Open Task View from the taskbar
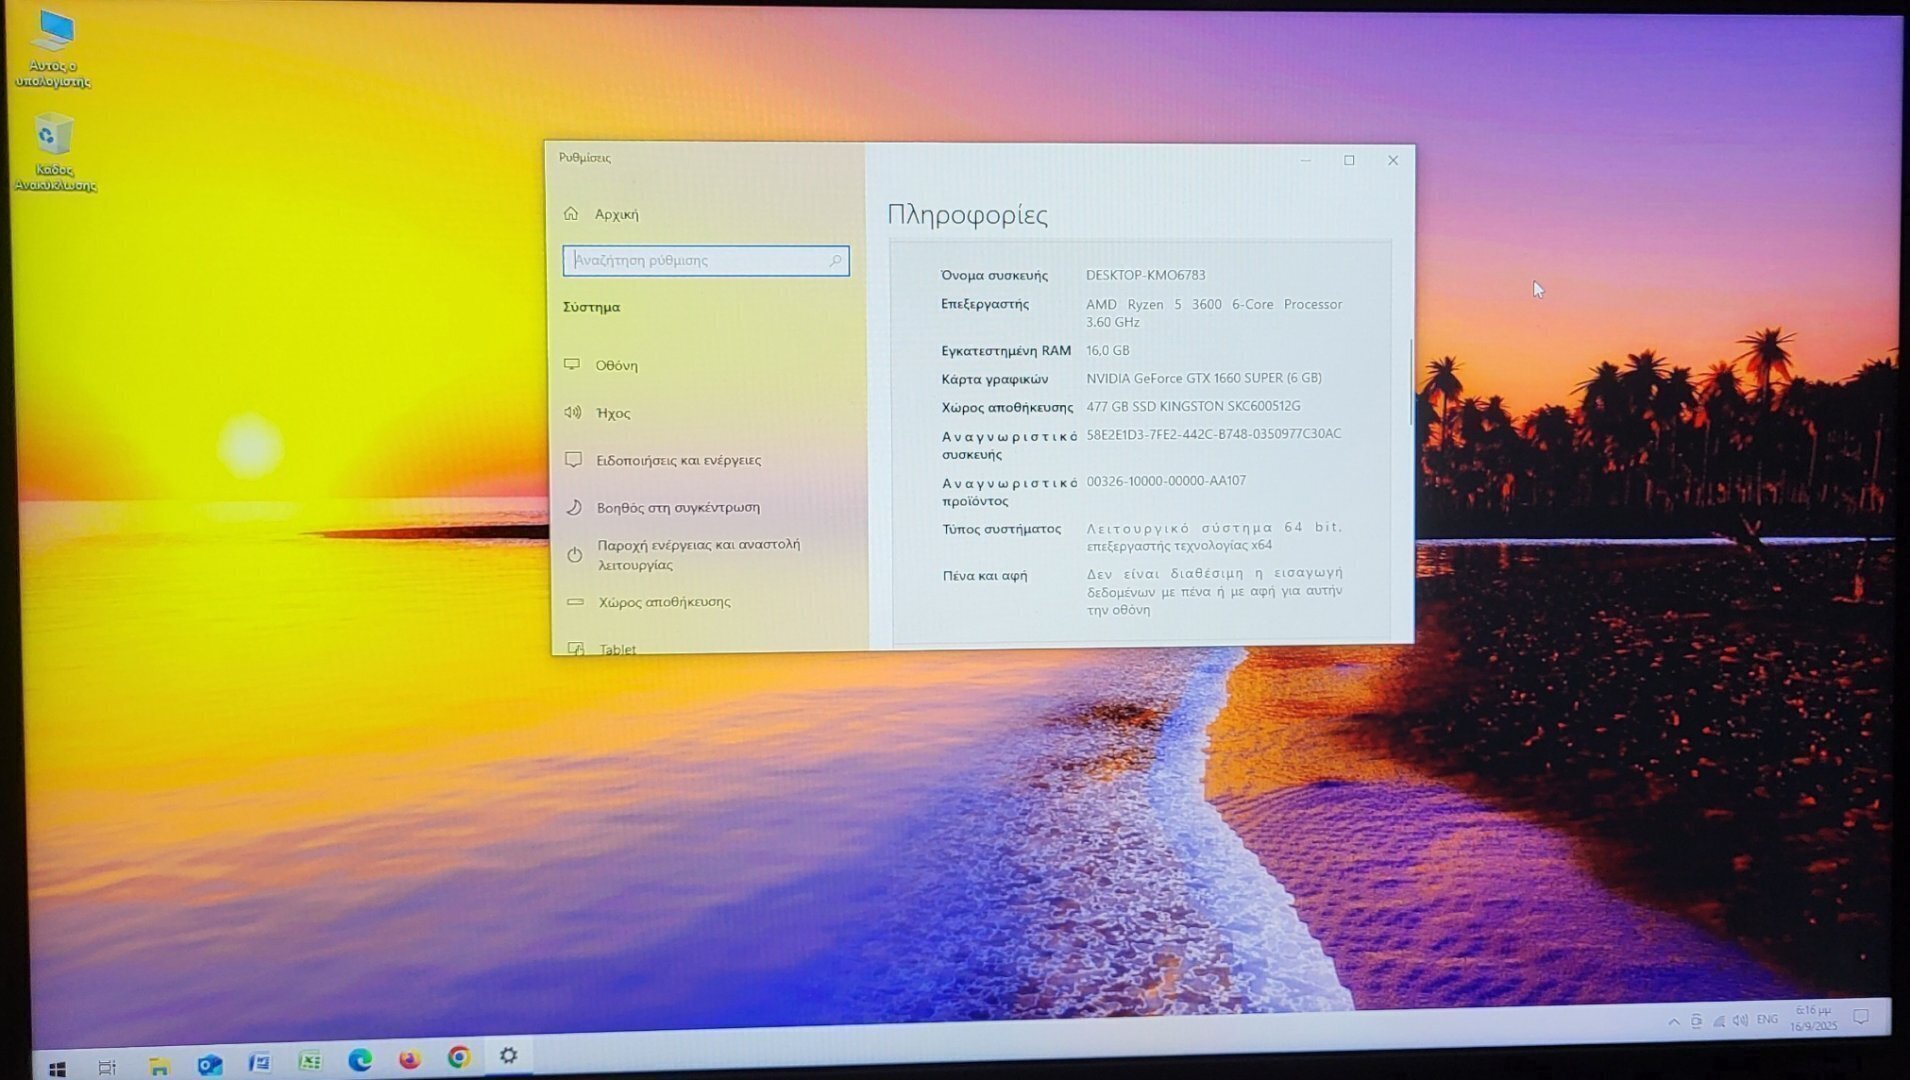 point(107,1067)
